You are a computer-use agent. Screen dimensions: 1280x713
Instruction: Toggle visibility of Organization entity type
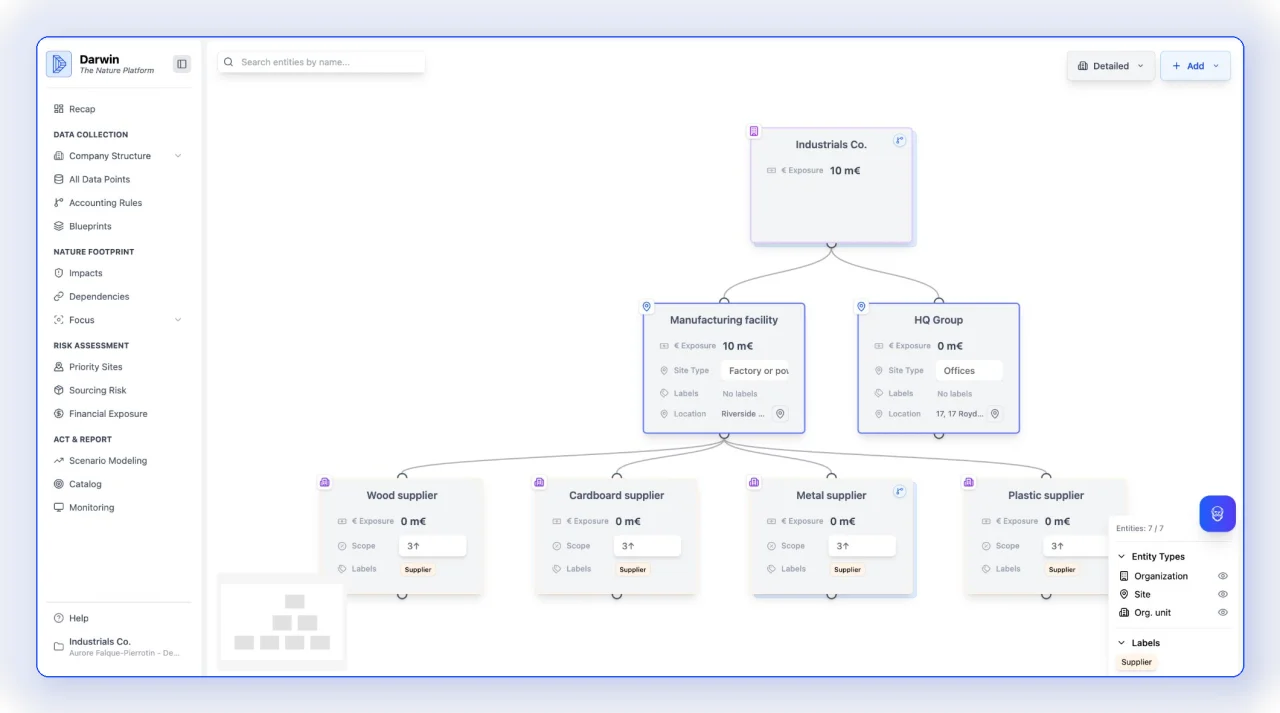[x=1222, y=576]
